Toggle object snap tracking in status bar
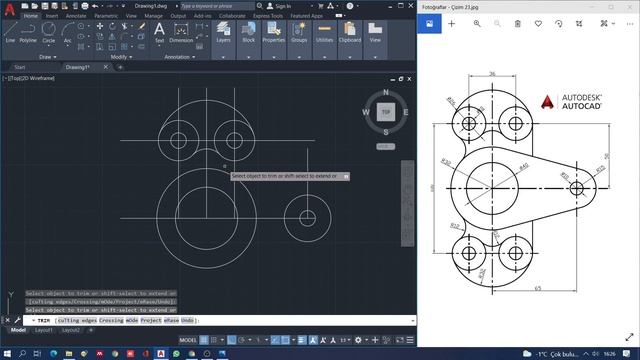 pyautogui.click(x=276, y=340)
